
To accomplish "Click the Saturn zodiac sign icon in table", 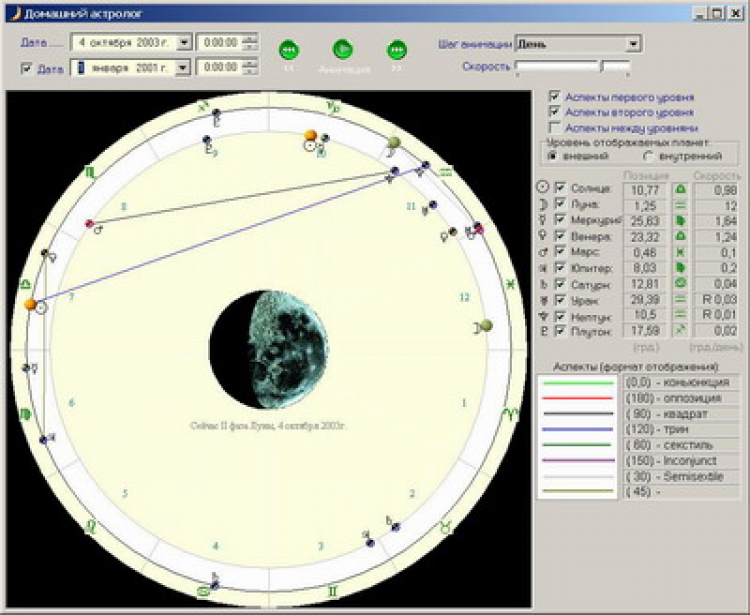I will (680, 284).
